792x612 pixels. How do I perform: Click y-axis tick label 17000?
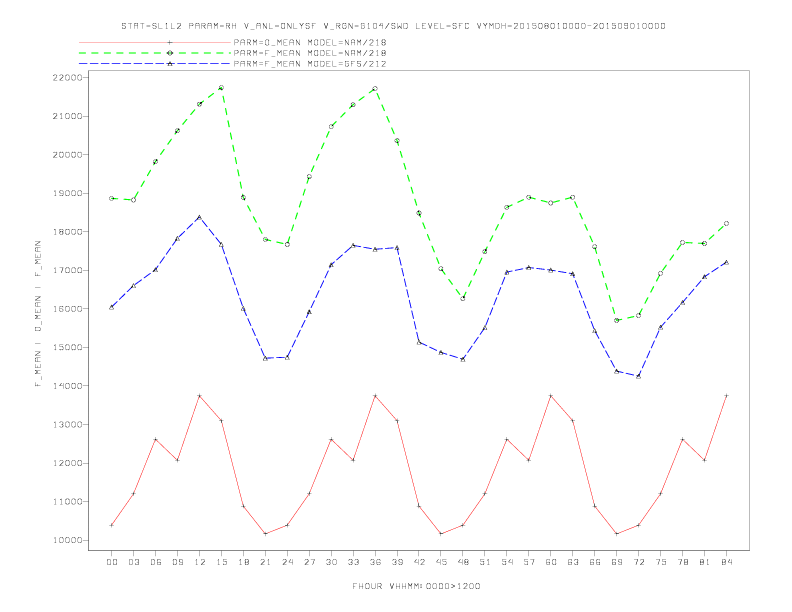67,271
